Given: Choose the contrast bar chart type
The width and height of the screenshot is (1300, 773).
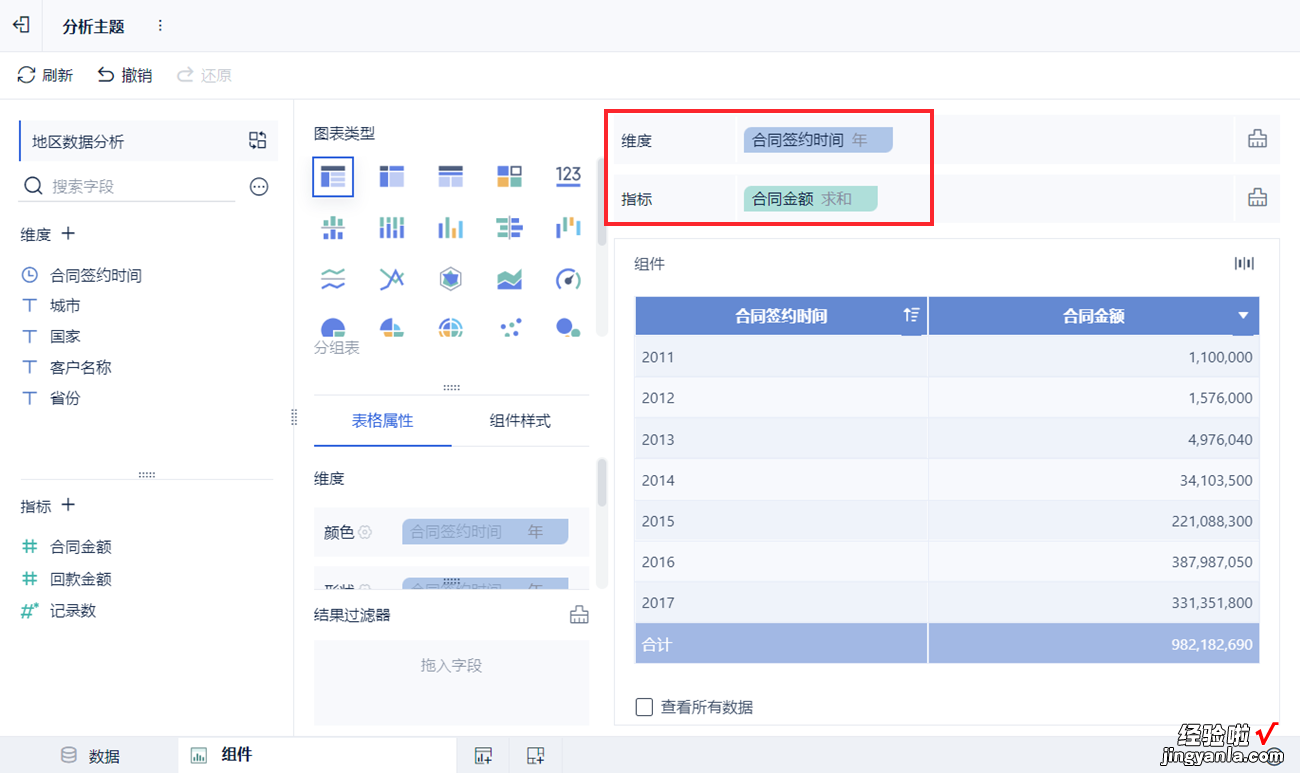Looking at the screenshot, I should [509, 228].
